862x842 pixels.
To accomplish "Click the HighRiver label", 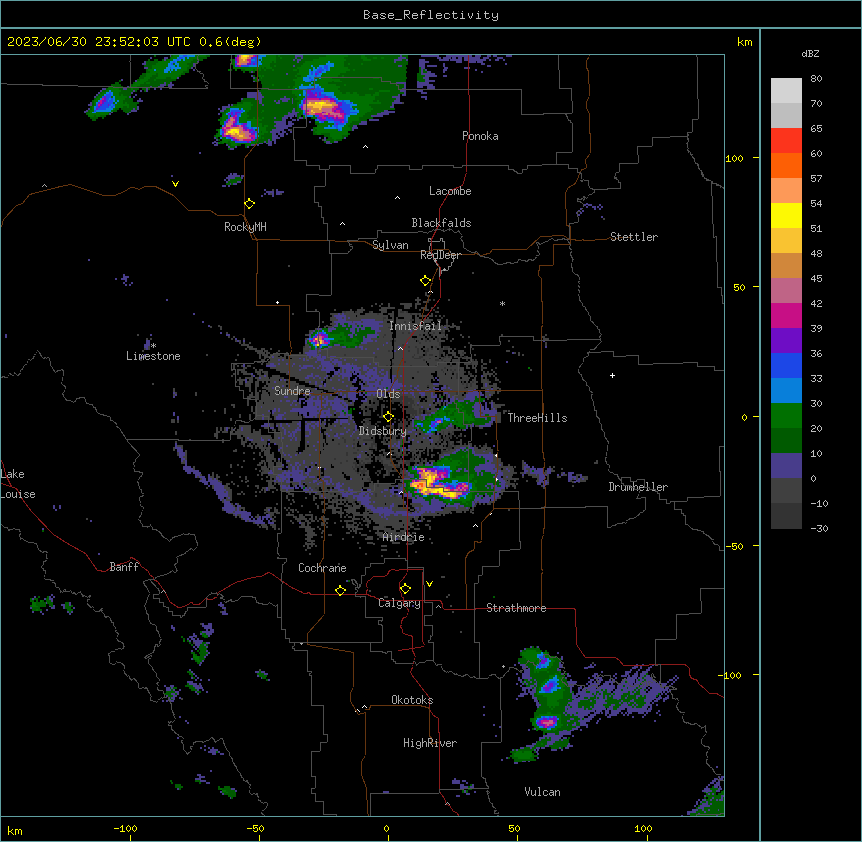I will tap(430, 743).
